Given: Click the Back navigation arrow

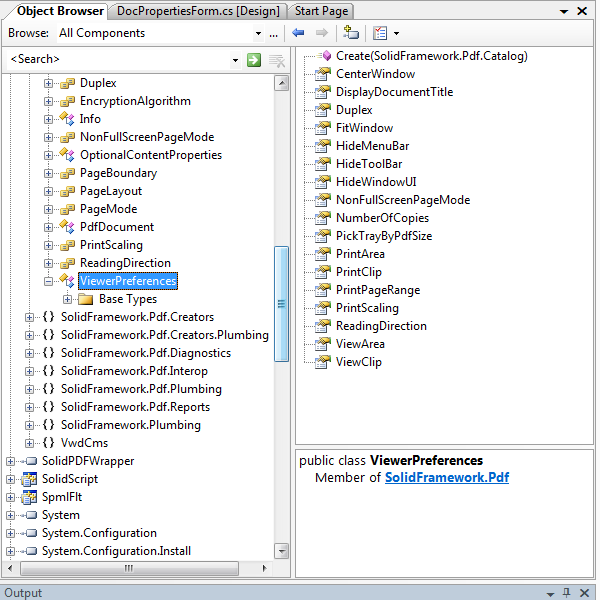Looking at the screenshot, I should click(x=298, y=33).
